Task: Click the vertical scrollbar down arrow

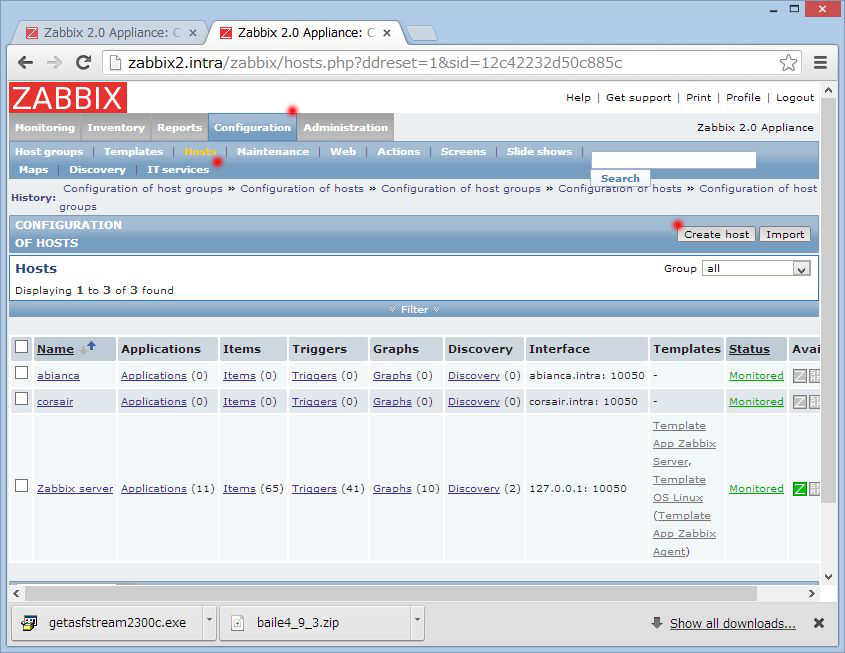Action: pos(828,576)
